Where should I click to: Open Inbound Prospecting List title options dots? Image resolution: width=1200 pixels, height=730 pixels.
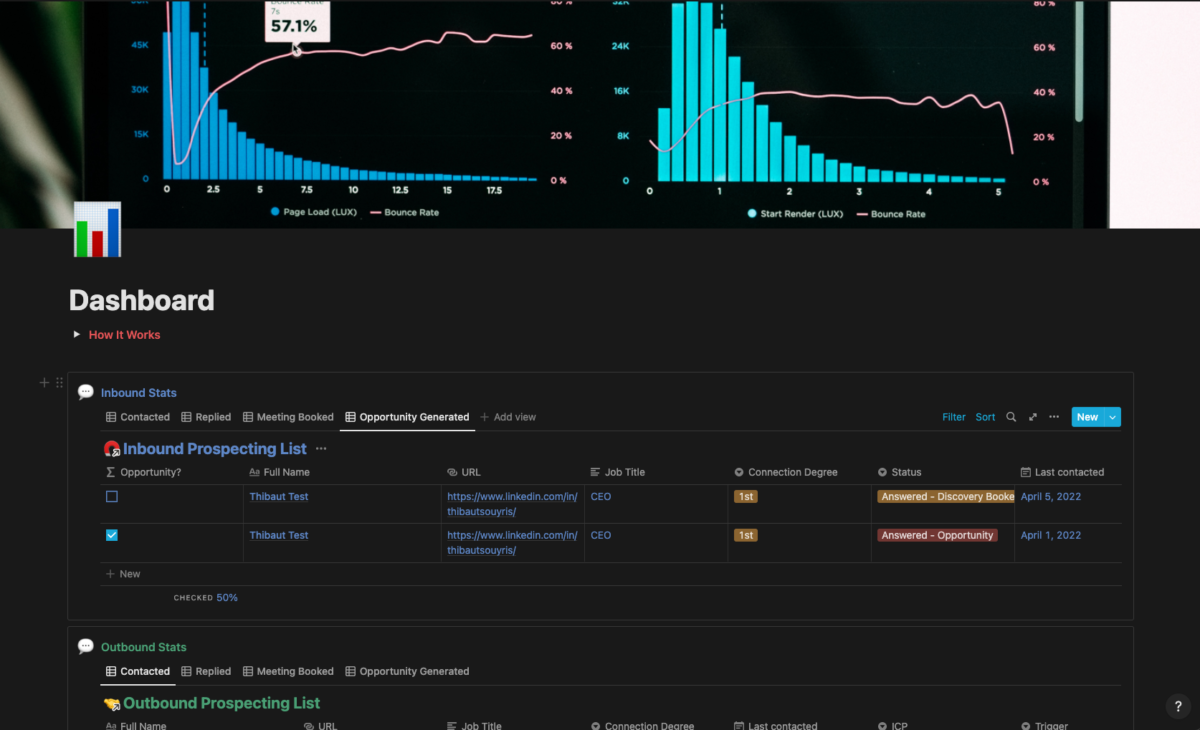pos(321,449)
